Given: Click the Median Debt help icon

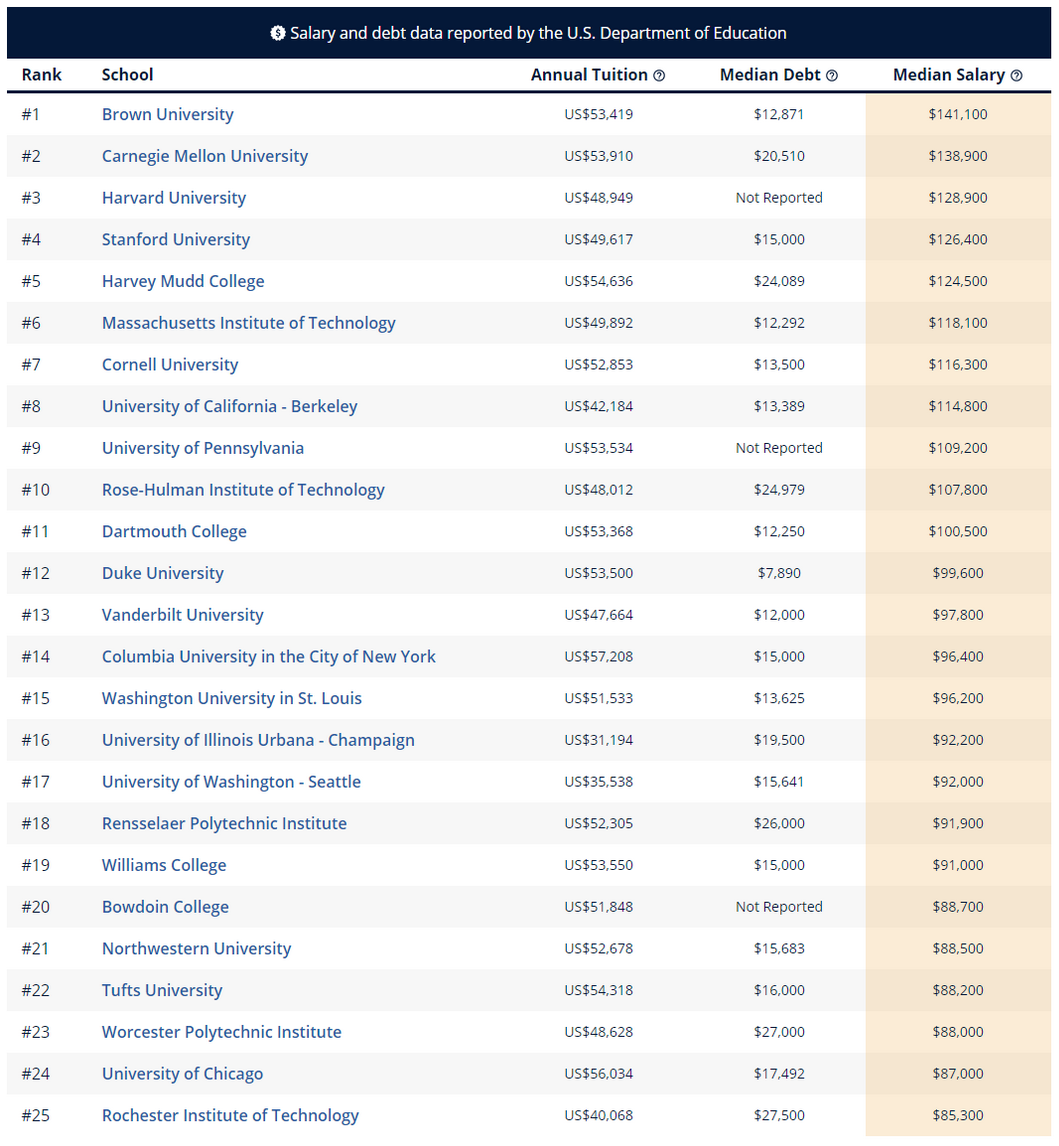Looking at the screenshot, I should [x=832, y=75].
